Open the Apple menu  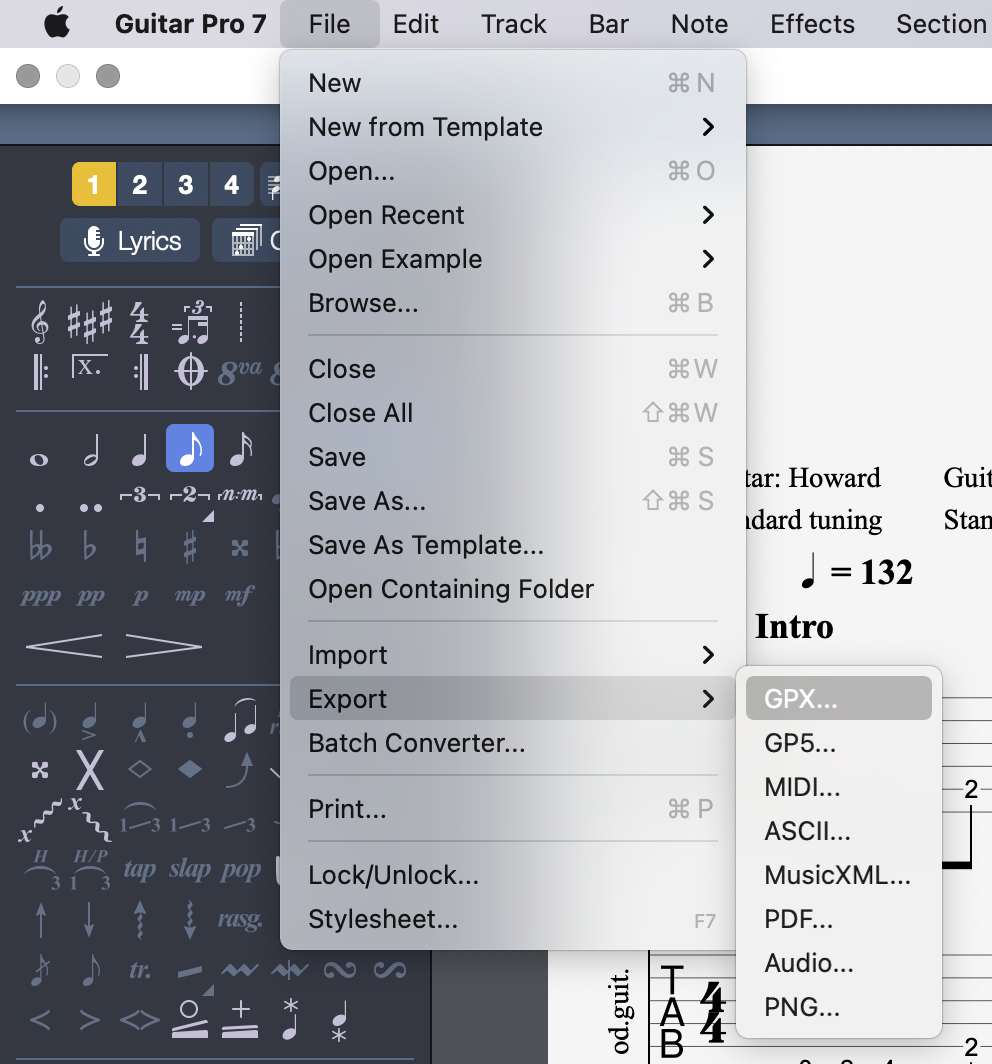57,24
